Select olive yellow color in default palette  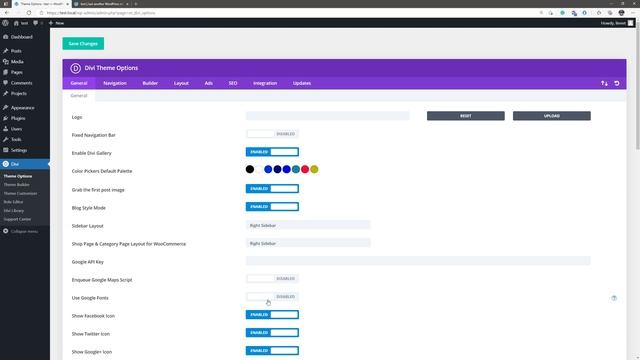click(314, 169)
